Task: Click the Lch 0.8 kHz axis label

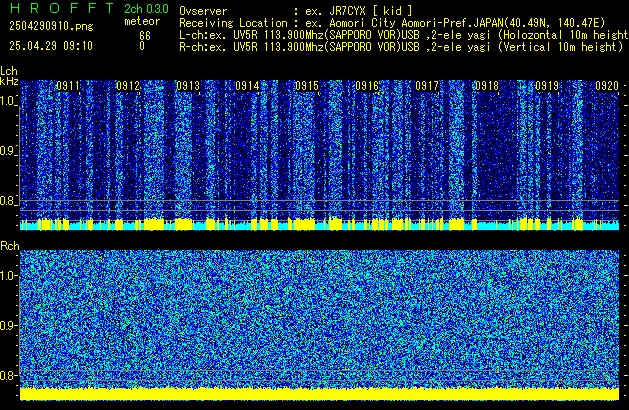Action: click(x=8, y=201)
